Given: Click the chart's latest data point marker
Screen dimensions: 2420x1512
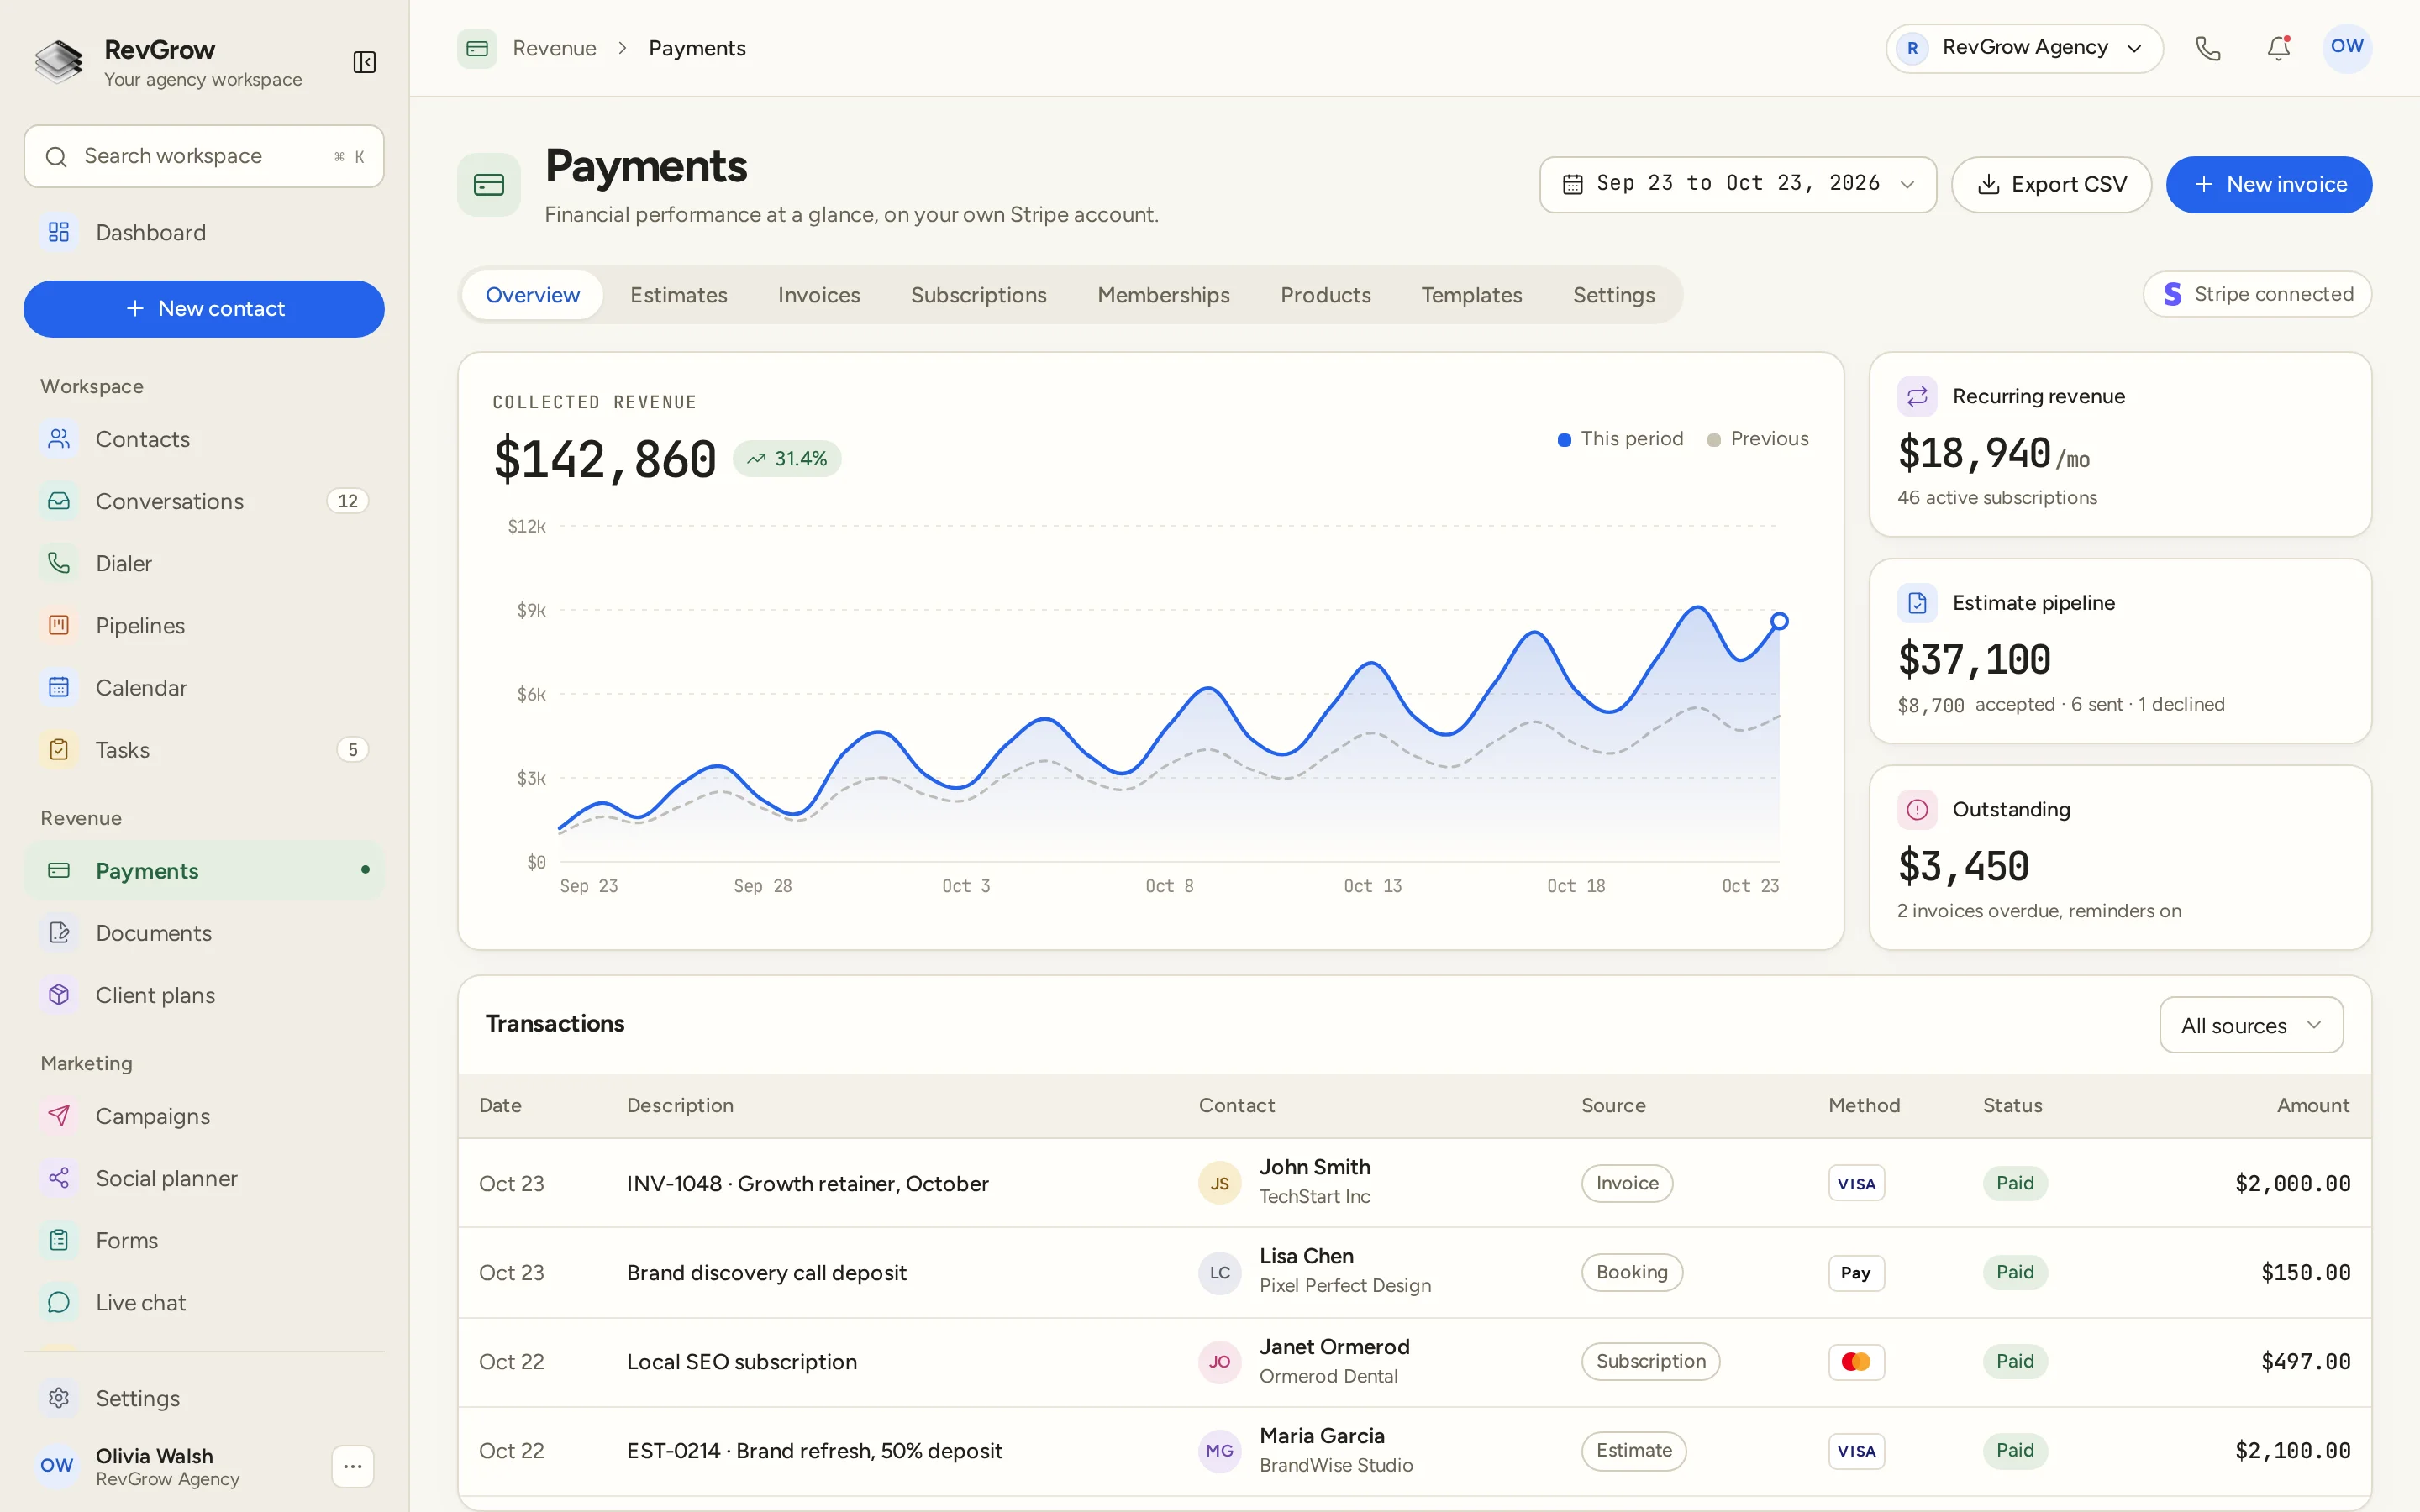Looking at the screenshot, I should click(x=1779, y=621).
